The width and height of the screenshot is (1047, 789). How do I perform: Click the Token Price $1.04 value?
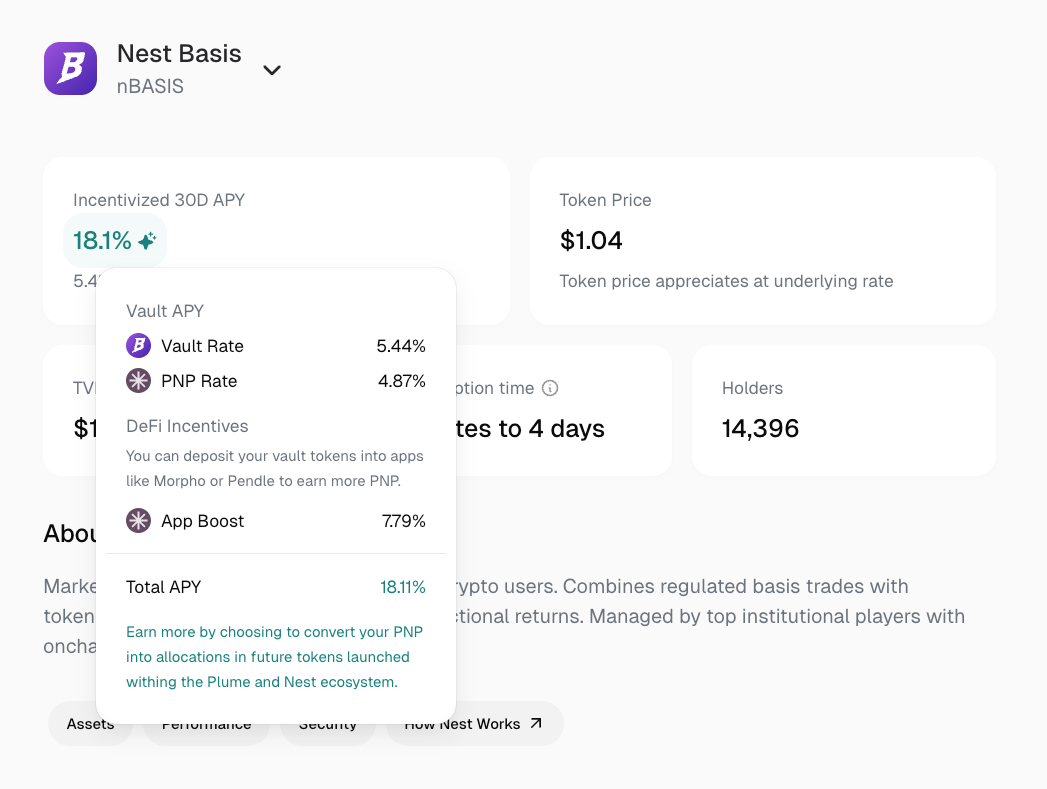pyautogui.click(x=591, y=240)
